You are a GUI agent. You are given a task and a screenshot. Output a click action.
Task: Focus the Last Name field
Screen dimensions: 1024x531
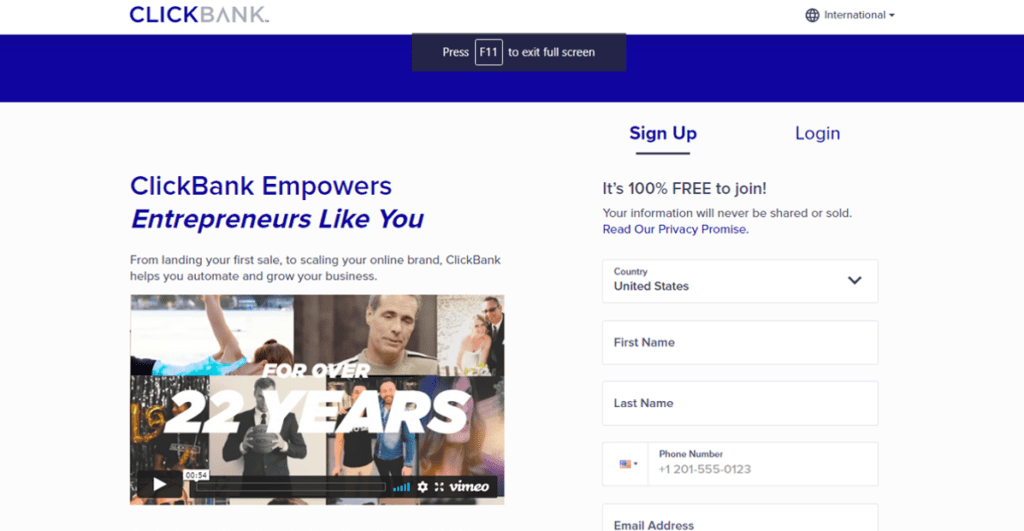tap(740, 403)
